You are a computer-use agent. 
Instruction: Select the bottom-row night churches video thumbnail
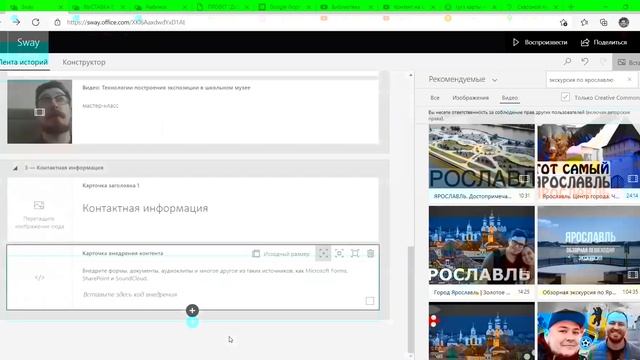[482, 331]
